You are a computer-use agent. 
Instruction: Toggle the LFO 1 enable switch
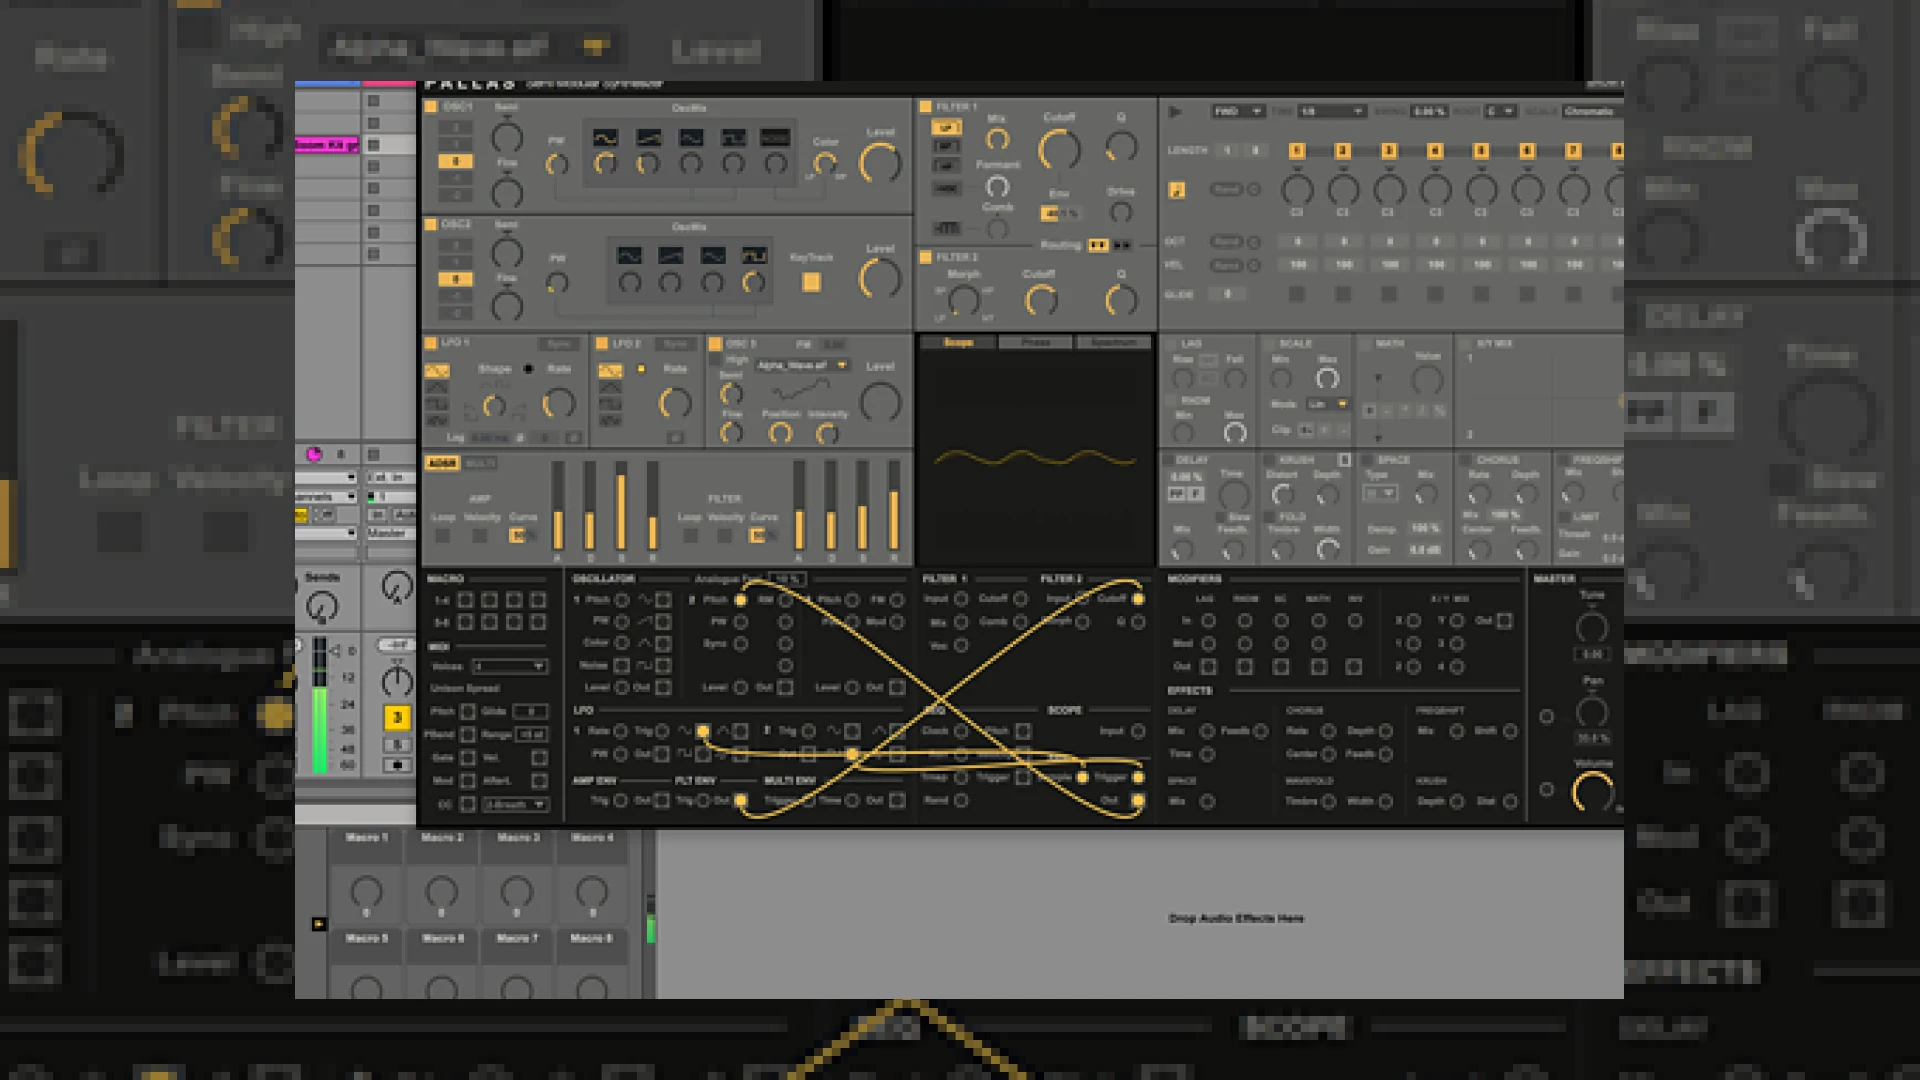click(x=431, y=343)
